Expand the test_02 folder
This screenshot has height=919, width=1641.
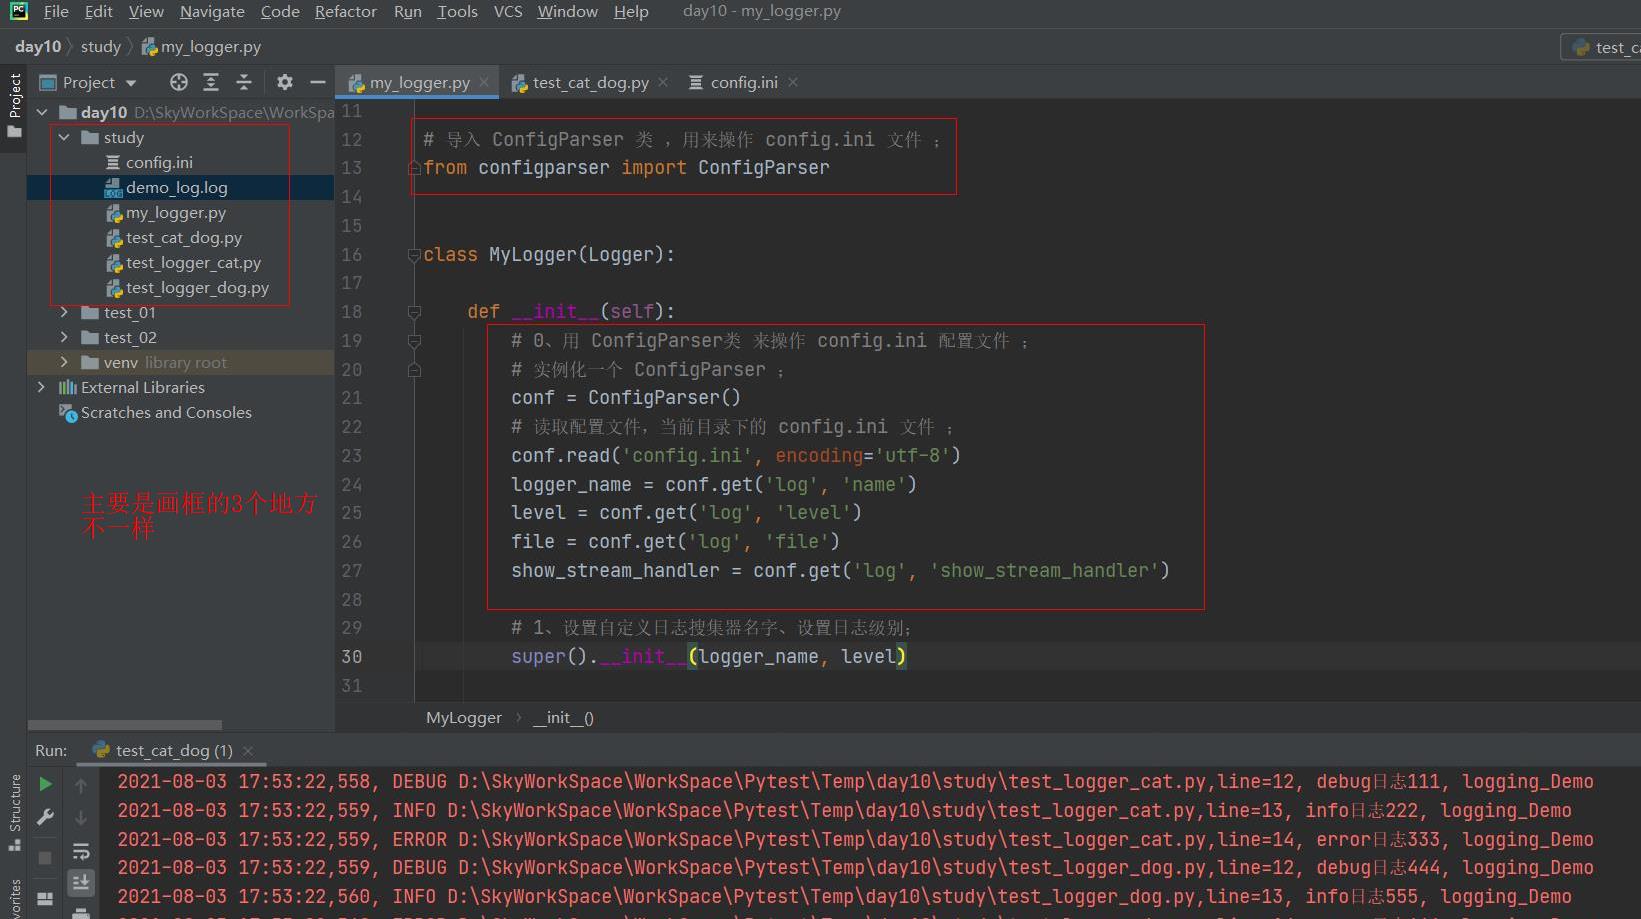tap(64, 337)
